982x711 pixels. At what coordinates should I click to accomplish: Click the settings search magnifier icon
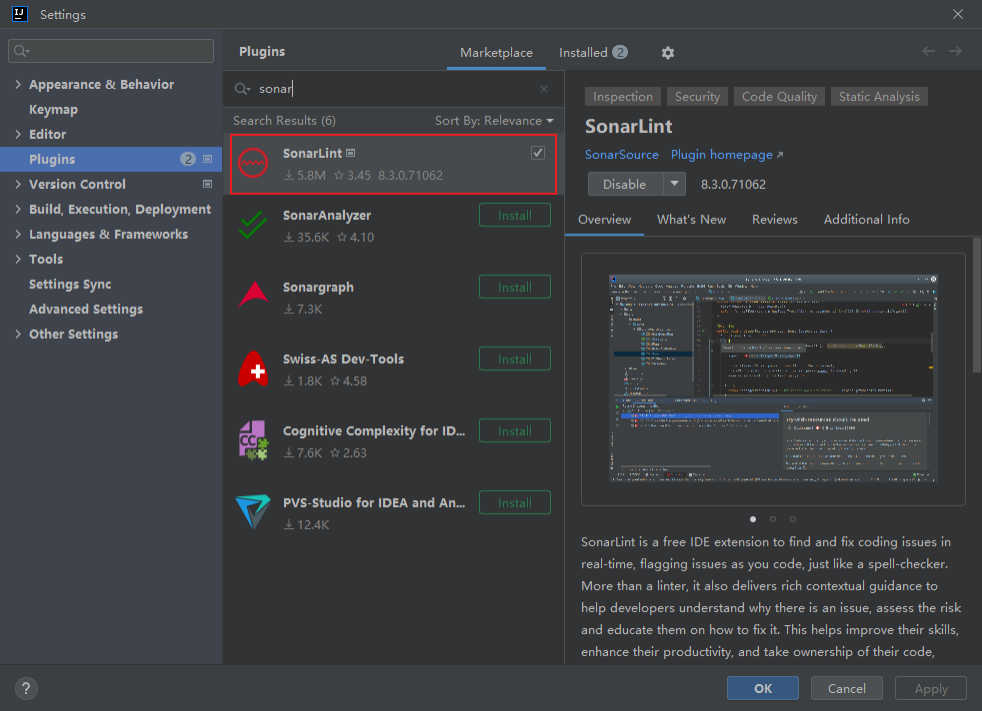21,51
